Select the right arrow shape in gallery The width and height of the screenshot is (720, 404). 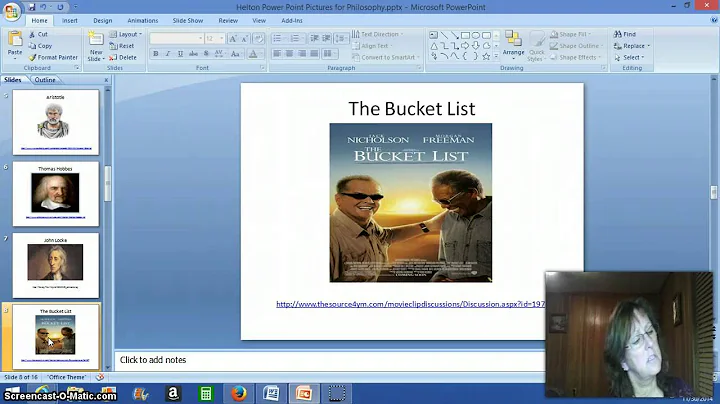tap(465, 45)
